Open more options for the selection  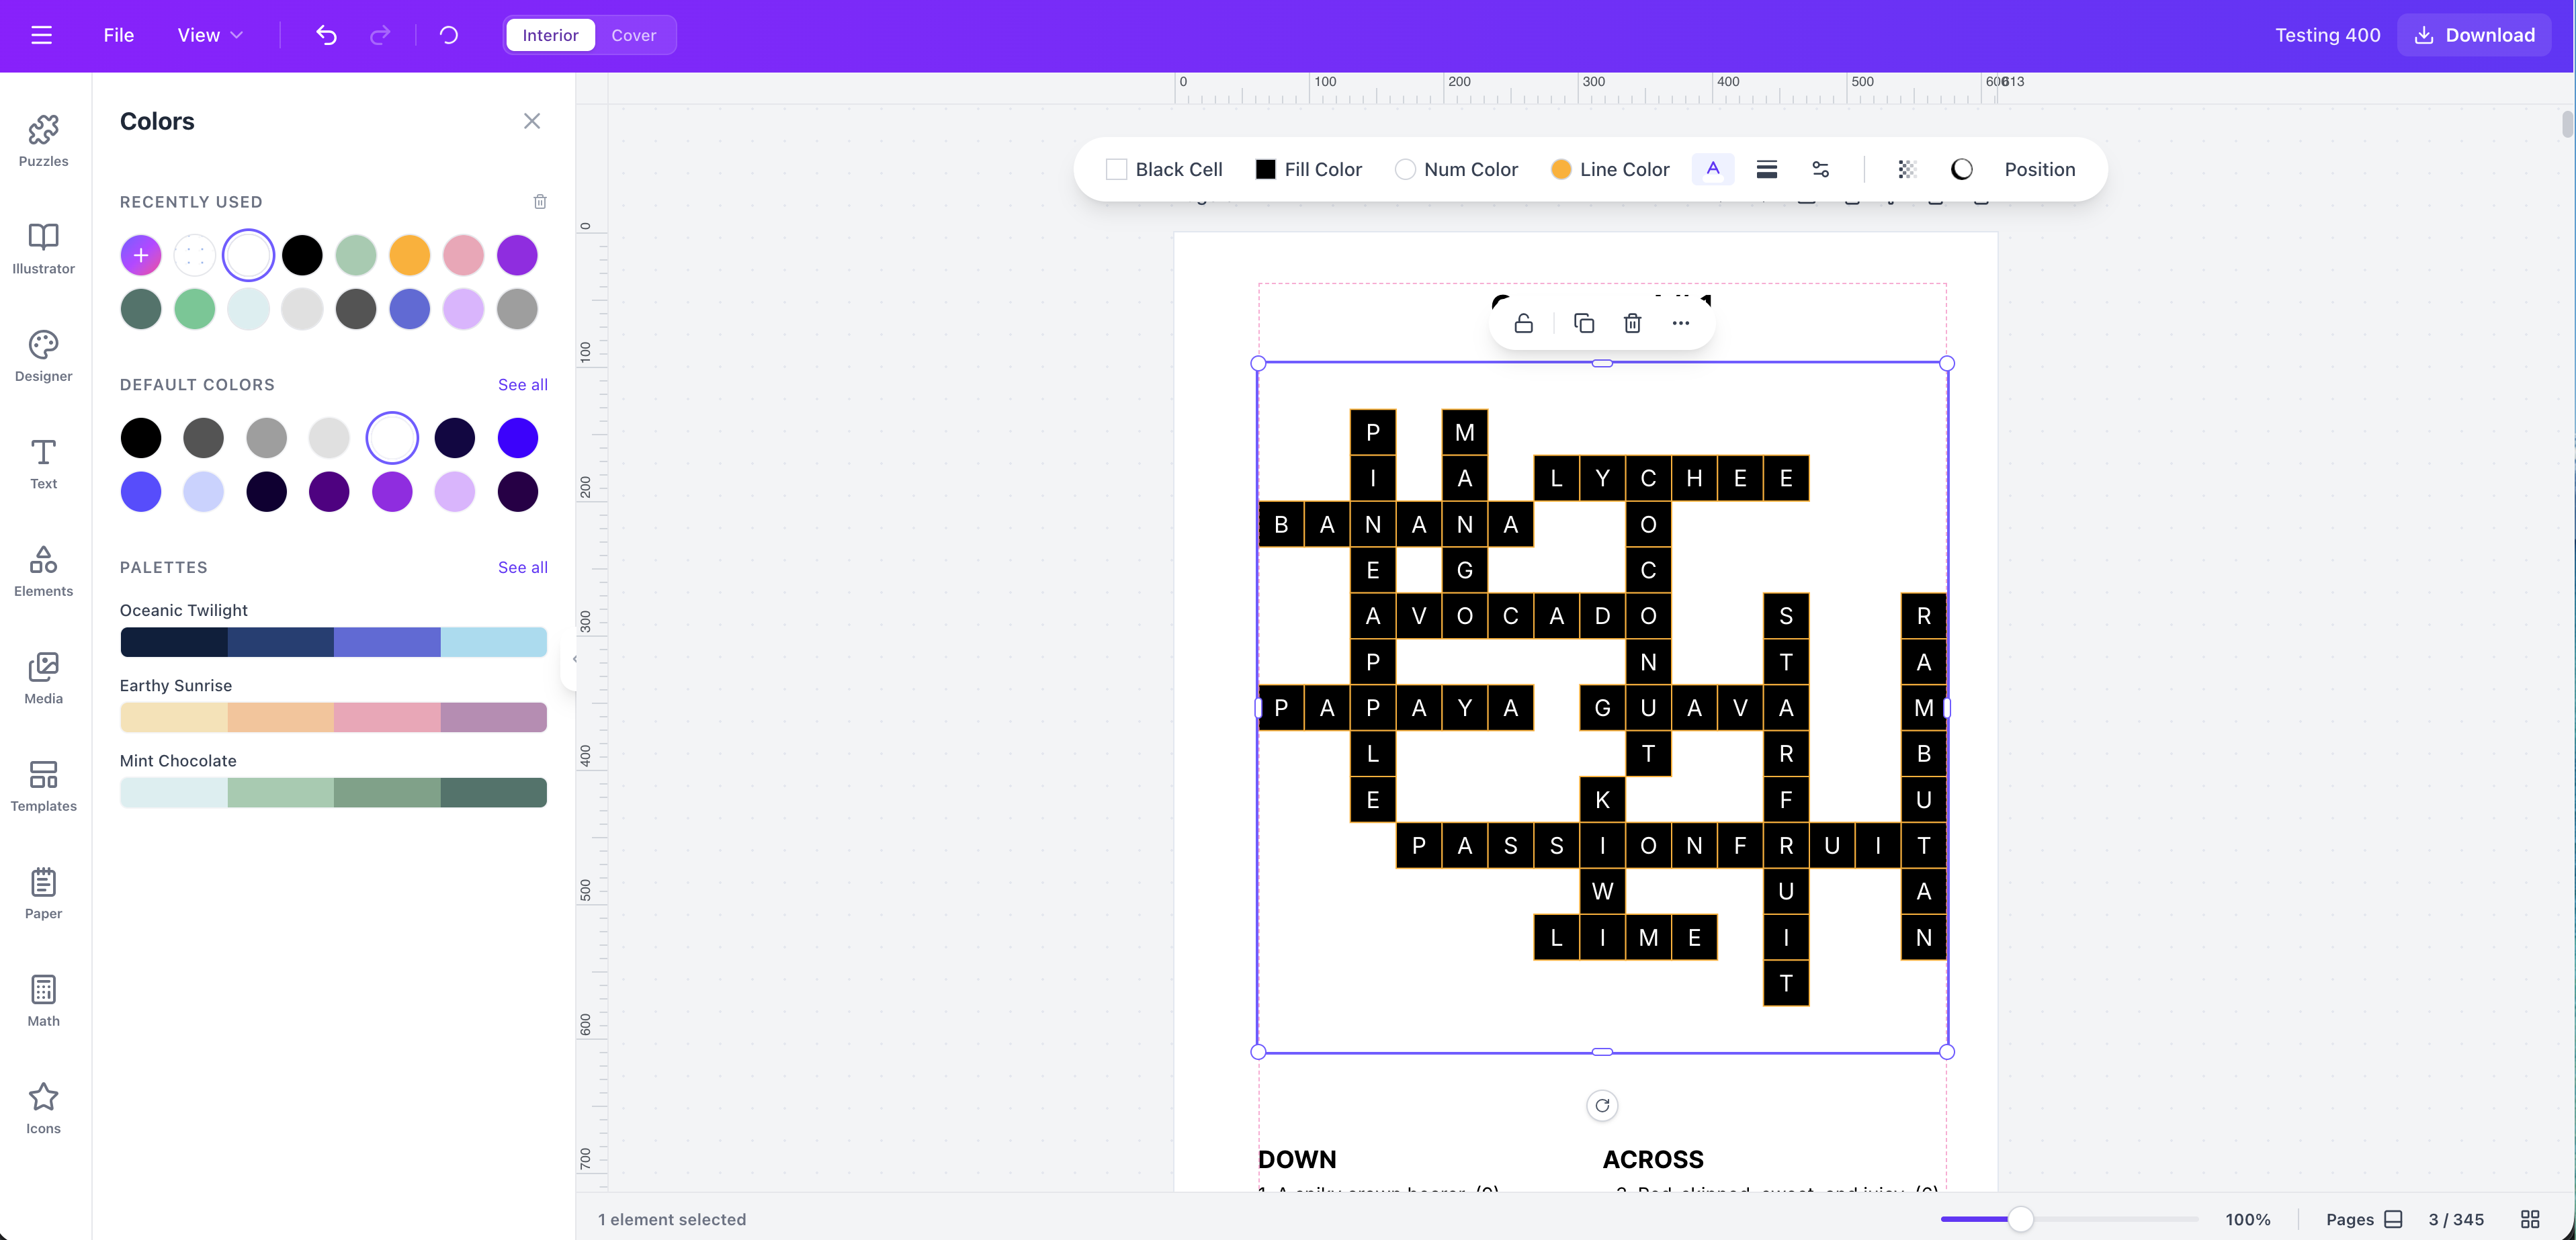coord(1680,322)
